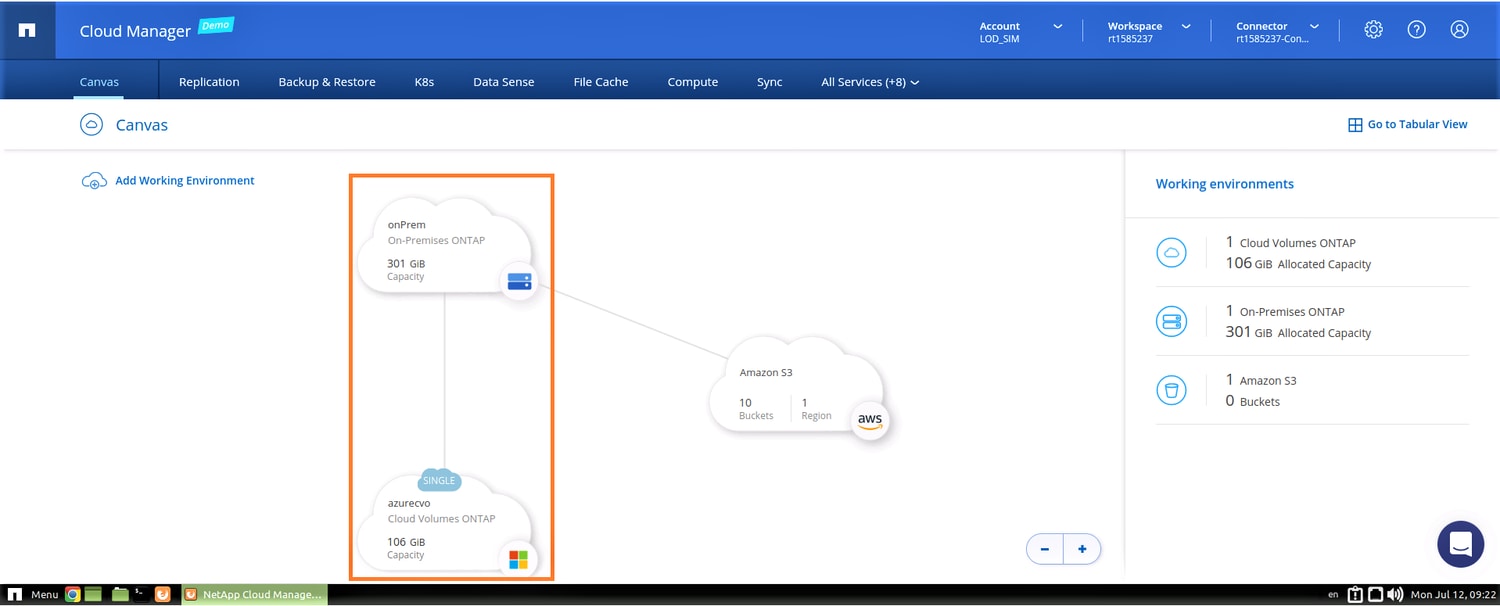Open the chat support bubble
Image resolution: width=1500 pixels, height=606 pixels.
(x=1460, y=544)
